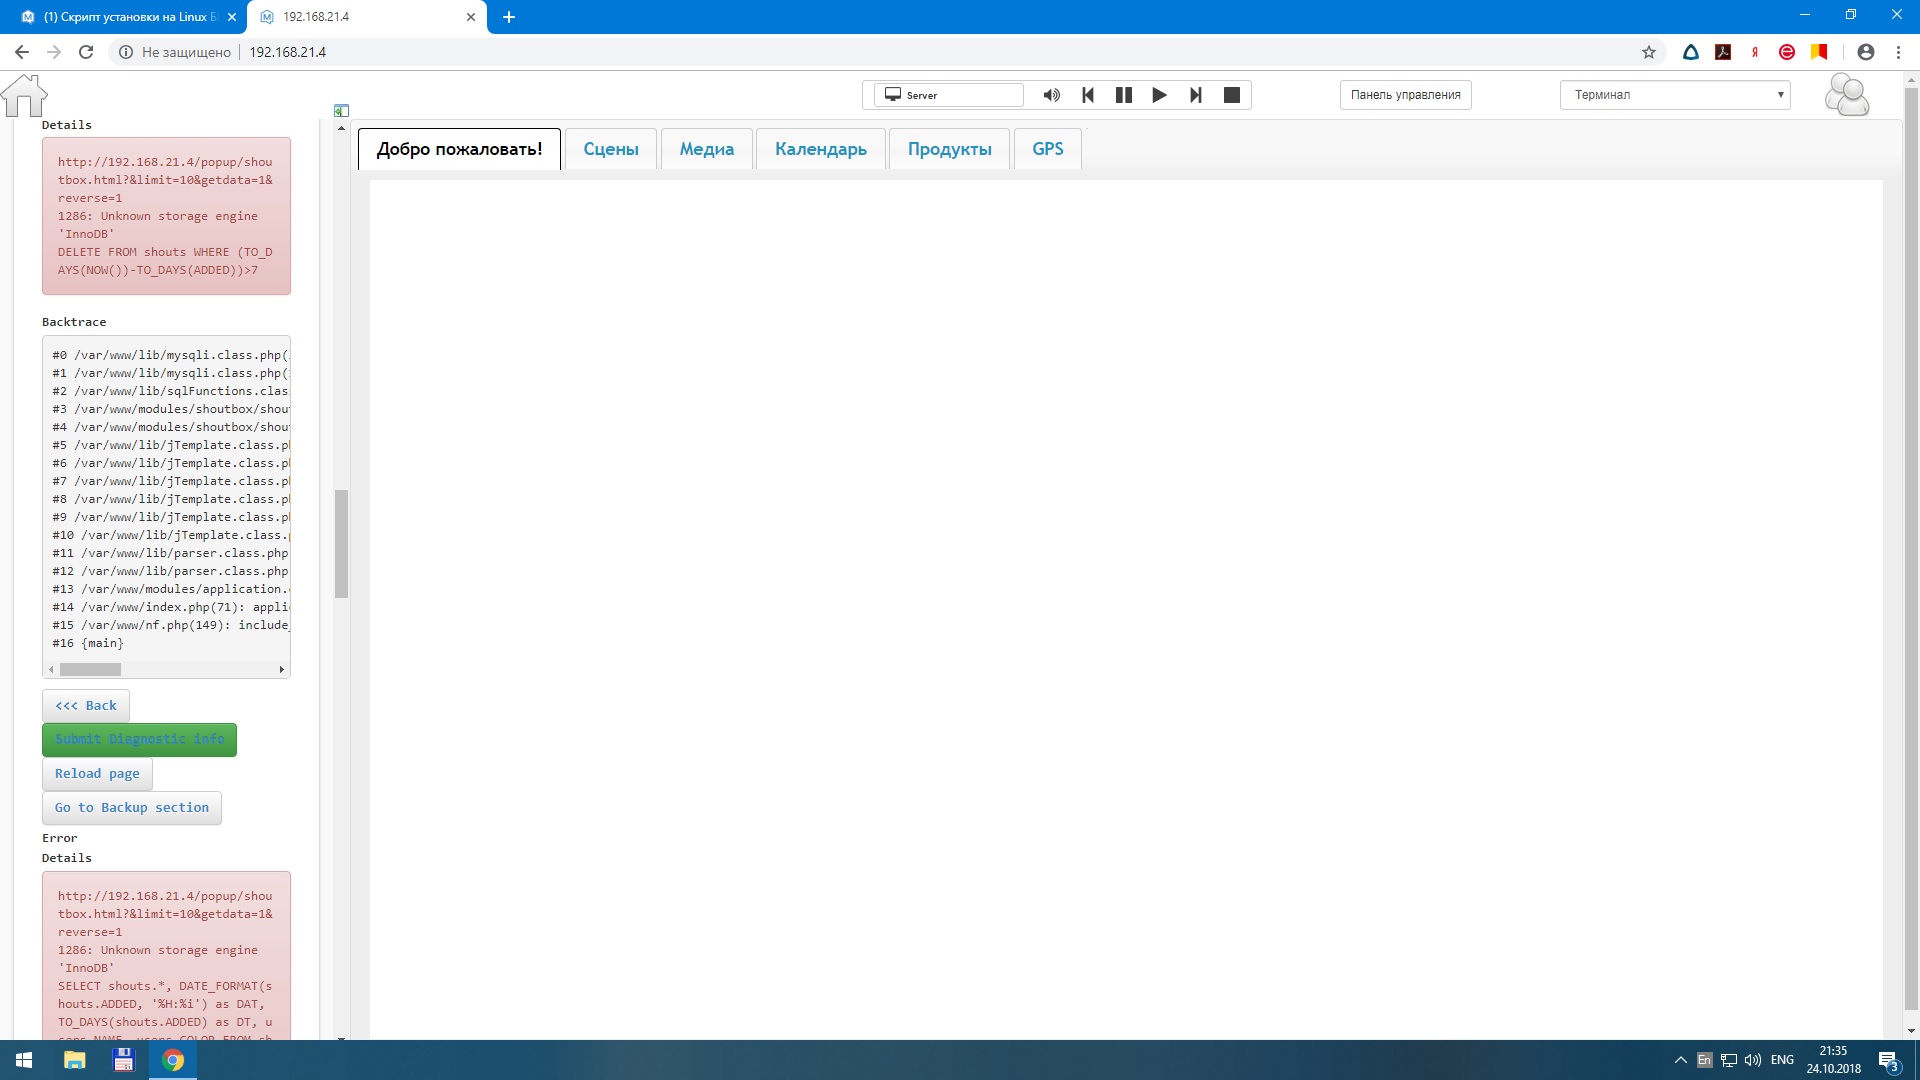Skip to next track in player
The image size is (1920, 1080).
point(1195,95)
